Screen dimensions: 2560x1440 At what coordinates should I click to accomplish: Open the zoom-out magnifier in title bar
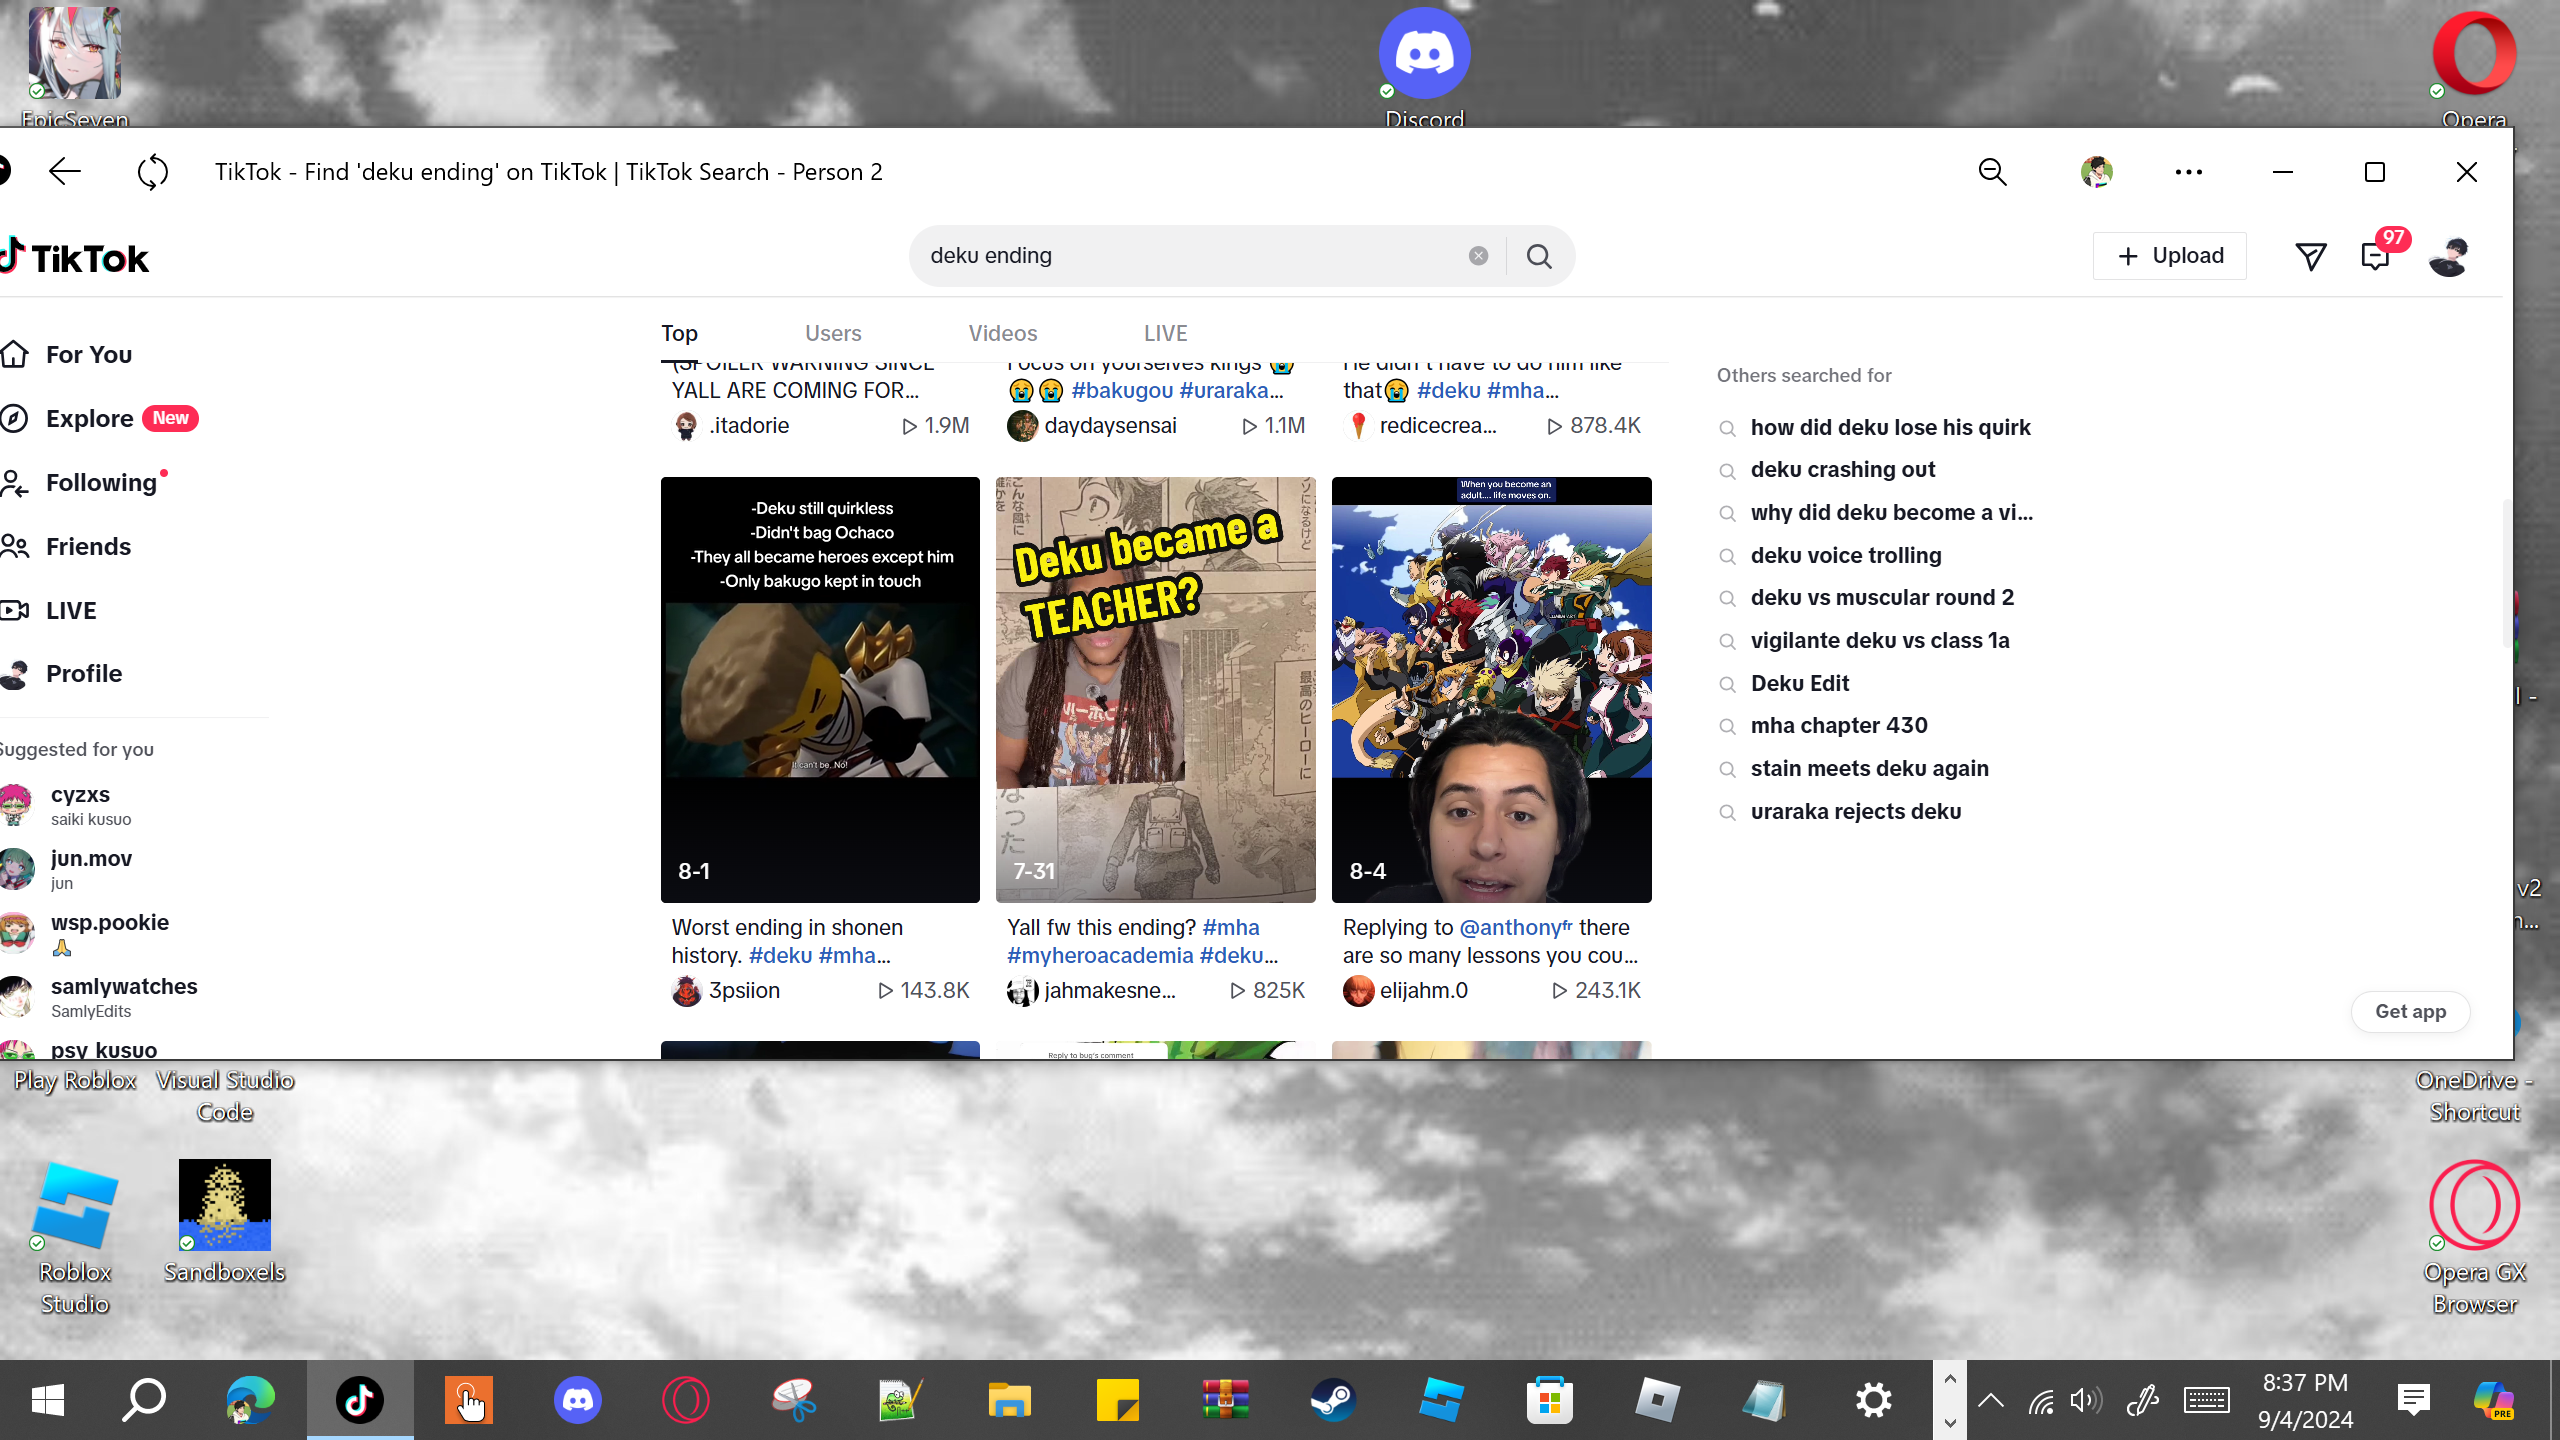(x=1992, y=172)
